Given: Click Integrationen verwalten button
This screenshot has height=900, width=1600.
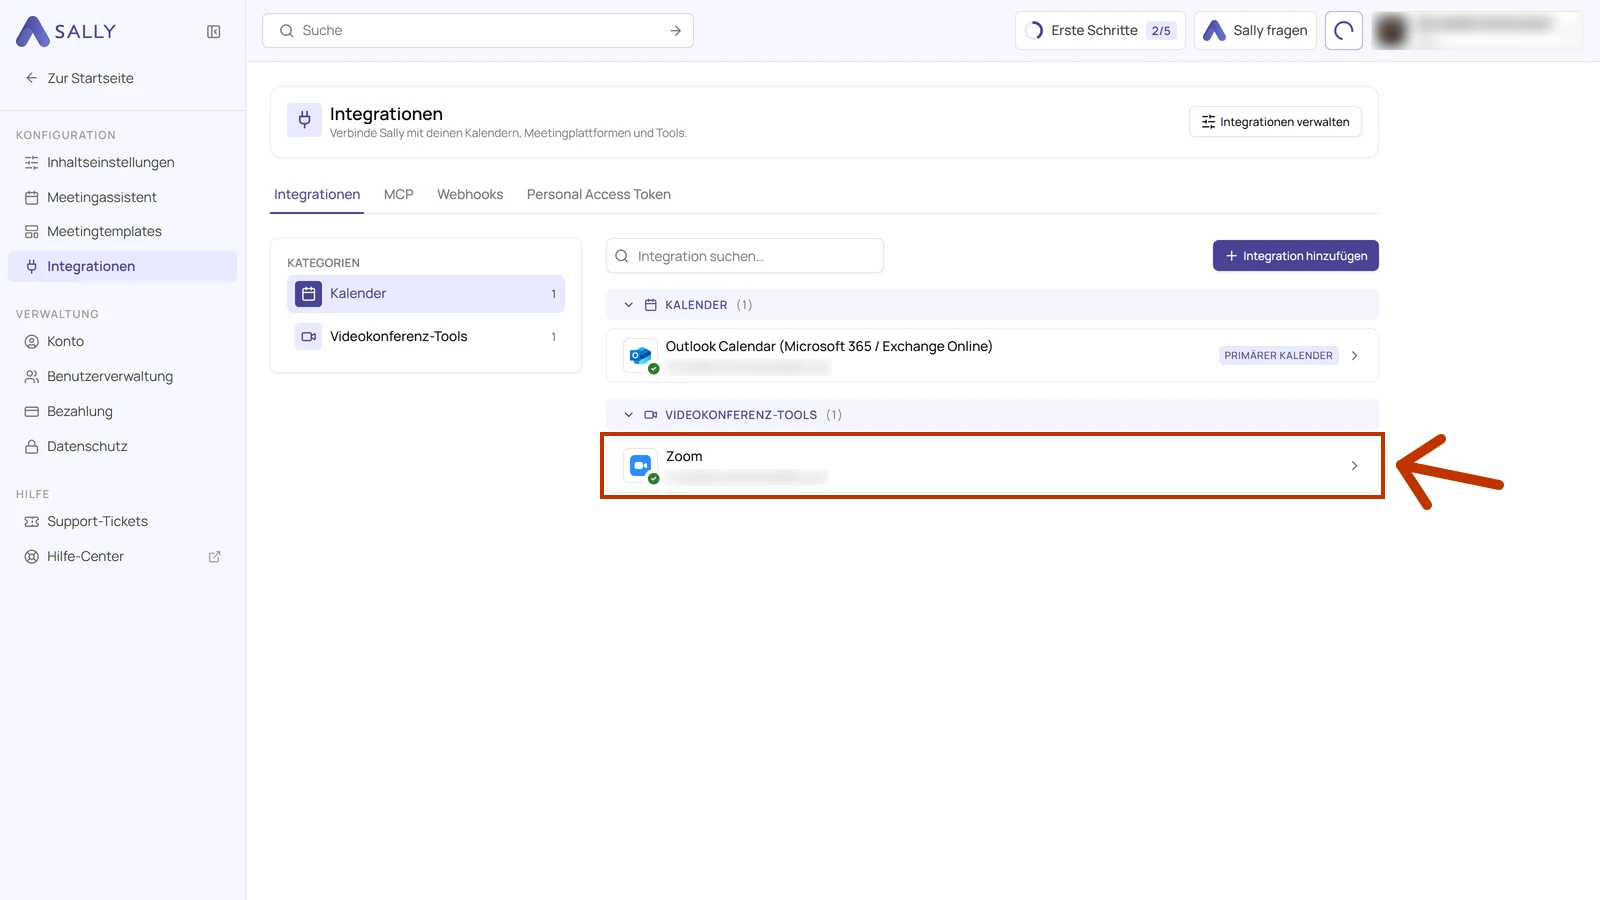Looking at the screenshot, I should click(x=1275, y=122).
